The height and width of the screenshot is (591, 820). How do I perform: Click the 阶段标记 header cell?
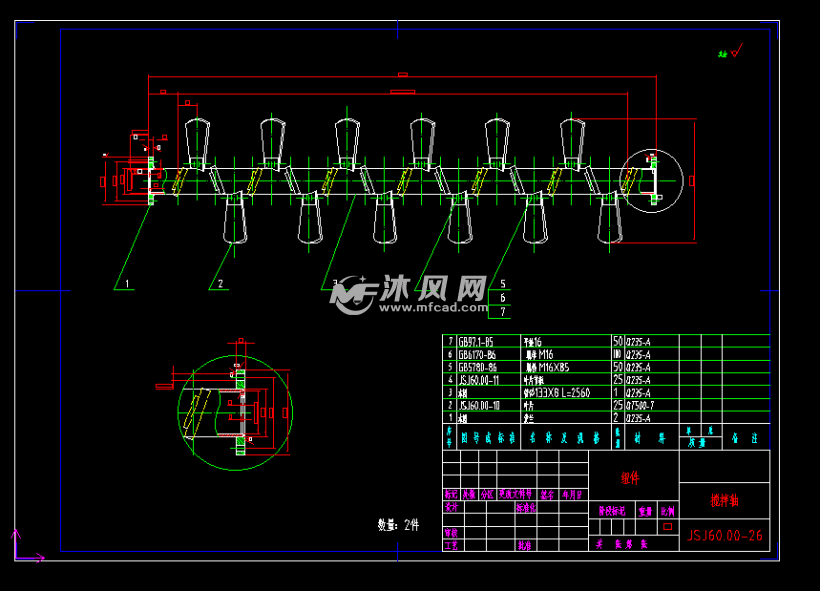611,511
